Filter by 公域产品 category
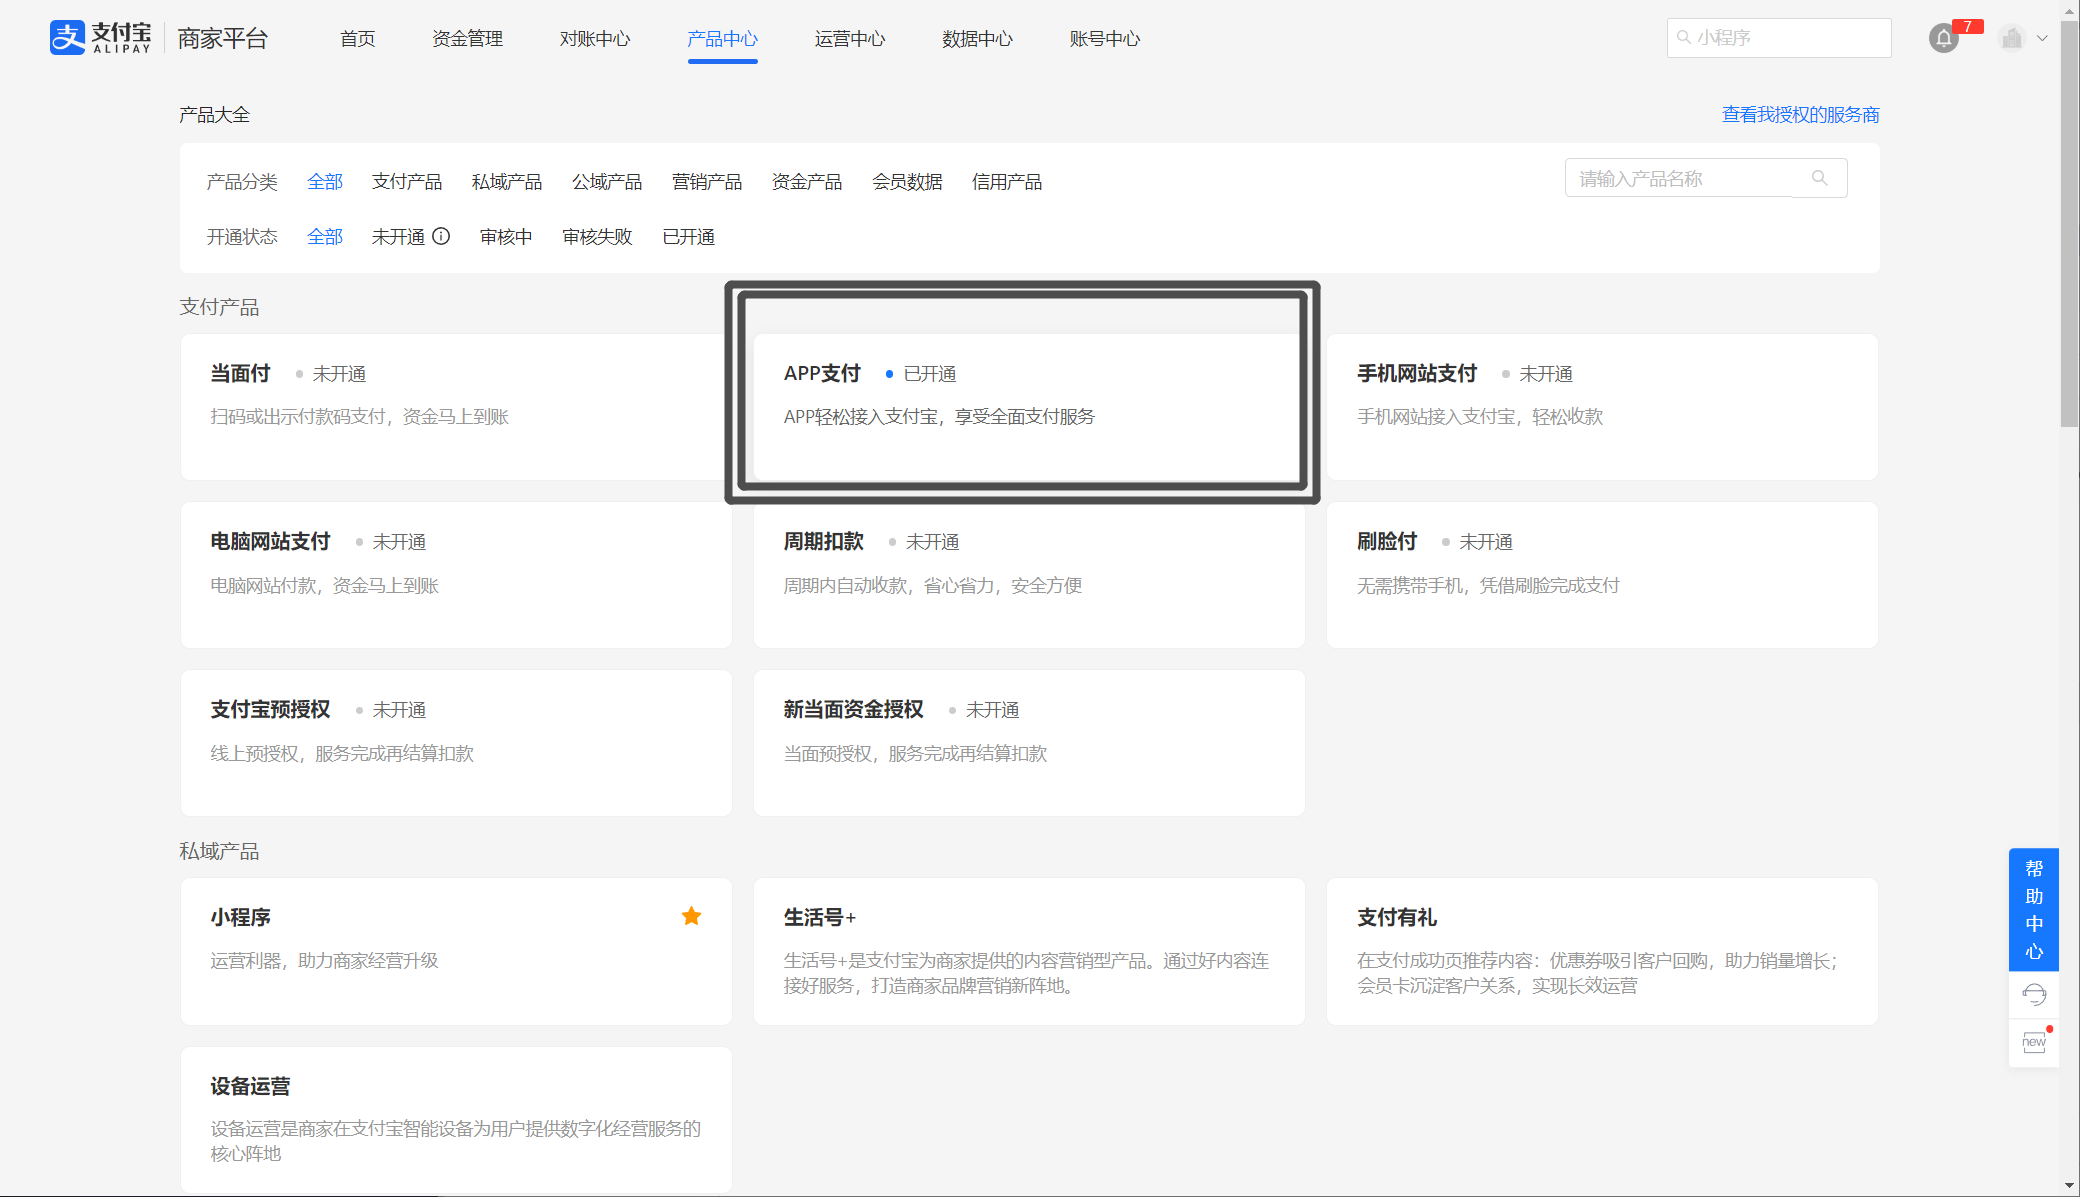 pyautogui.click(x=607, y=181)
